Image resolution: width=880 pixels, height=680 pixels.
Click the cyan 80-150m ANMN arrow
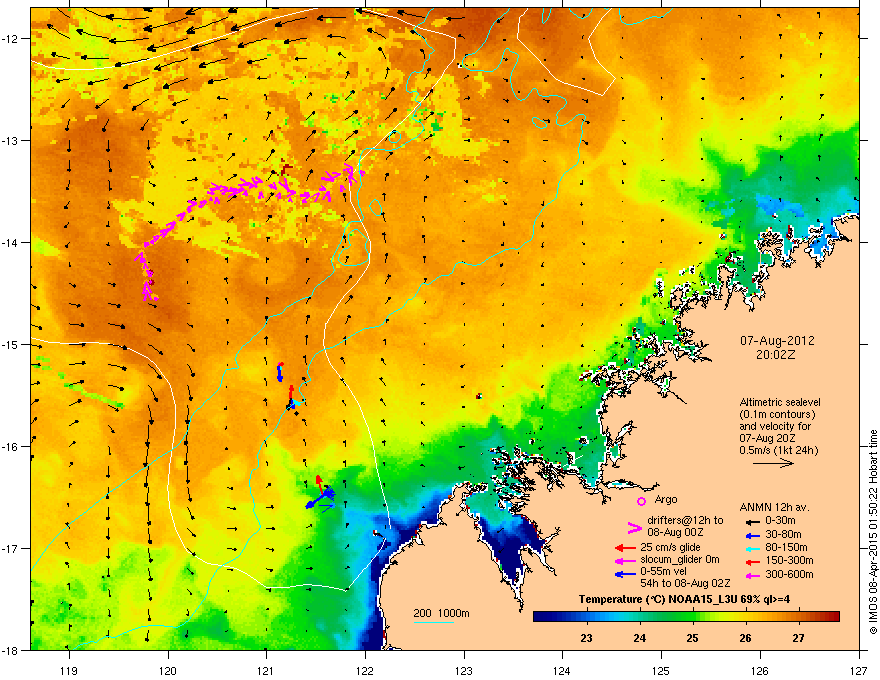click(751, 548)
